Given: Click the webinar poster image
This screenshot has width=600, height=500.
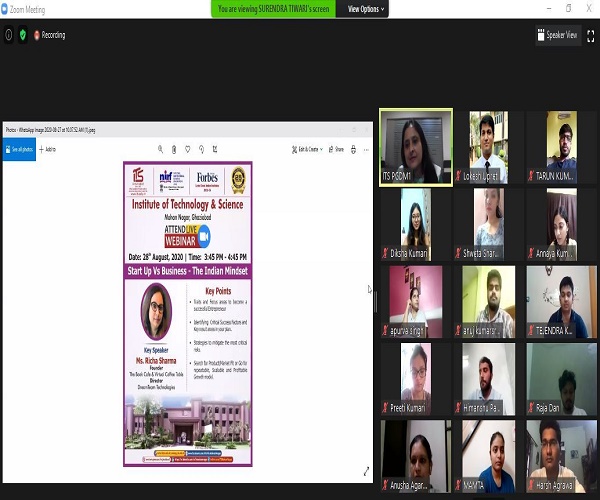Looking at the screenshot, I should click(x=188, y=314).
